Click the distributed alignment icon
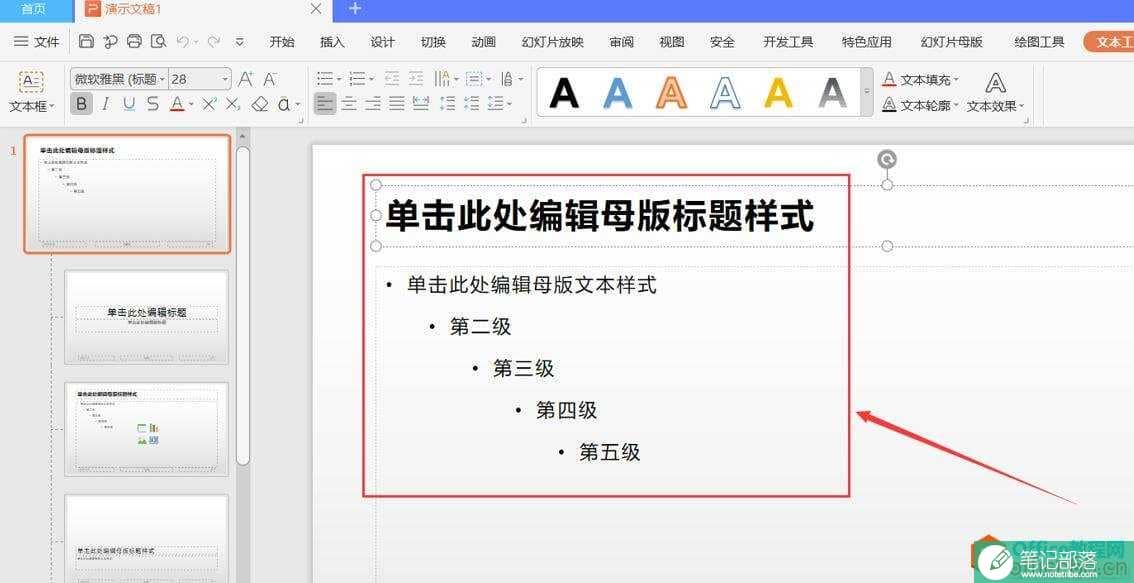Screen dimensions: 1134x583 [420, 104]
